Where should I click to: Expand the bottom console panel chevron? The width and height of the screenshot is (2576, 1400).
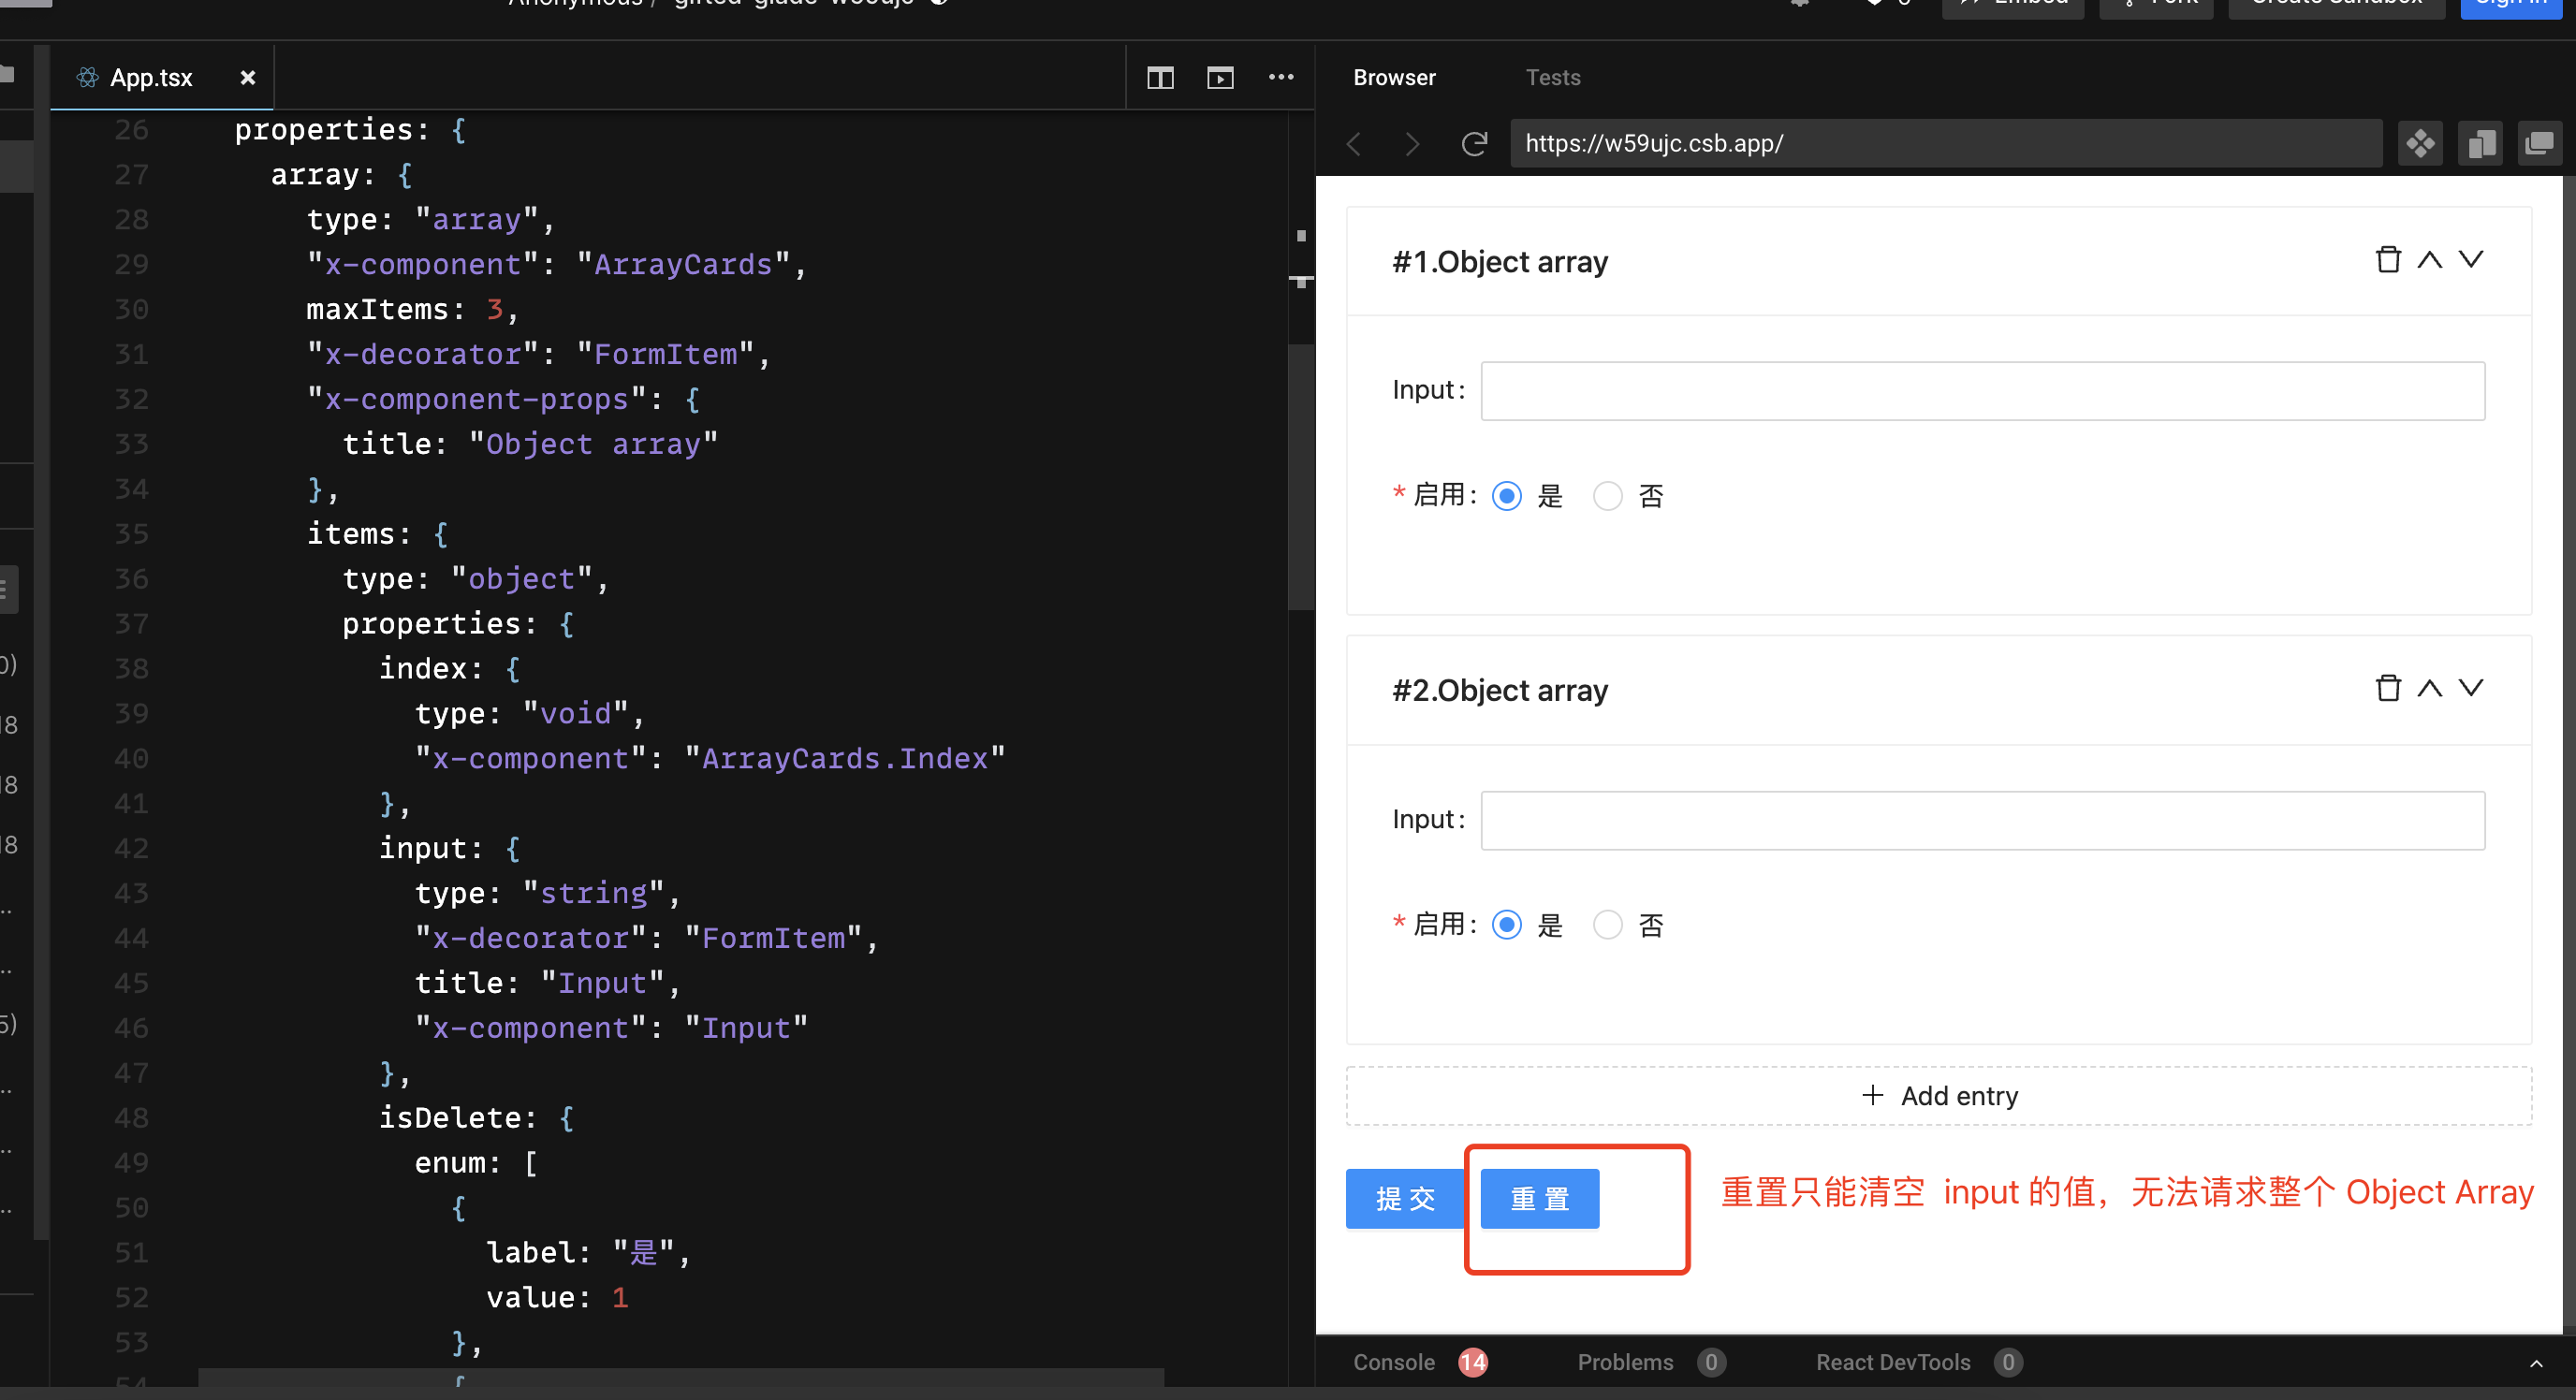coord(2536,1363)
